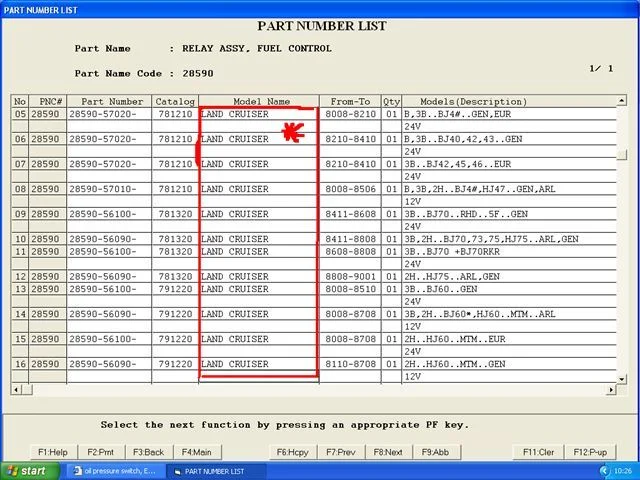Select row number 07 cell
Image resolution: width=640 pixels, height=480 pixels.
[20, 164]
